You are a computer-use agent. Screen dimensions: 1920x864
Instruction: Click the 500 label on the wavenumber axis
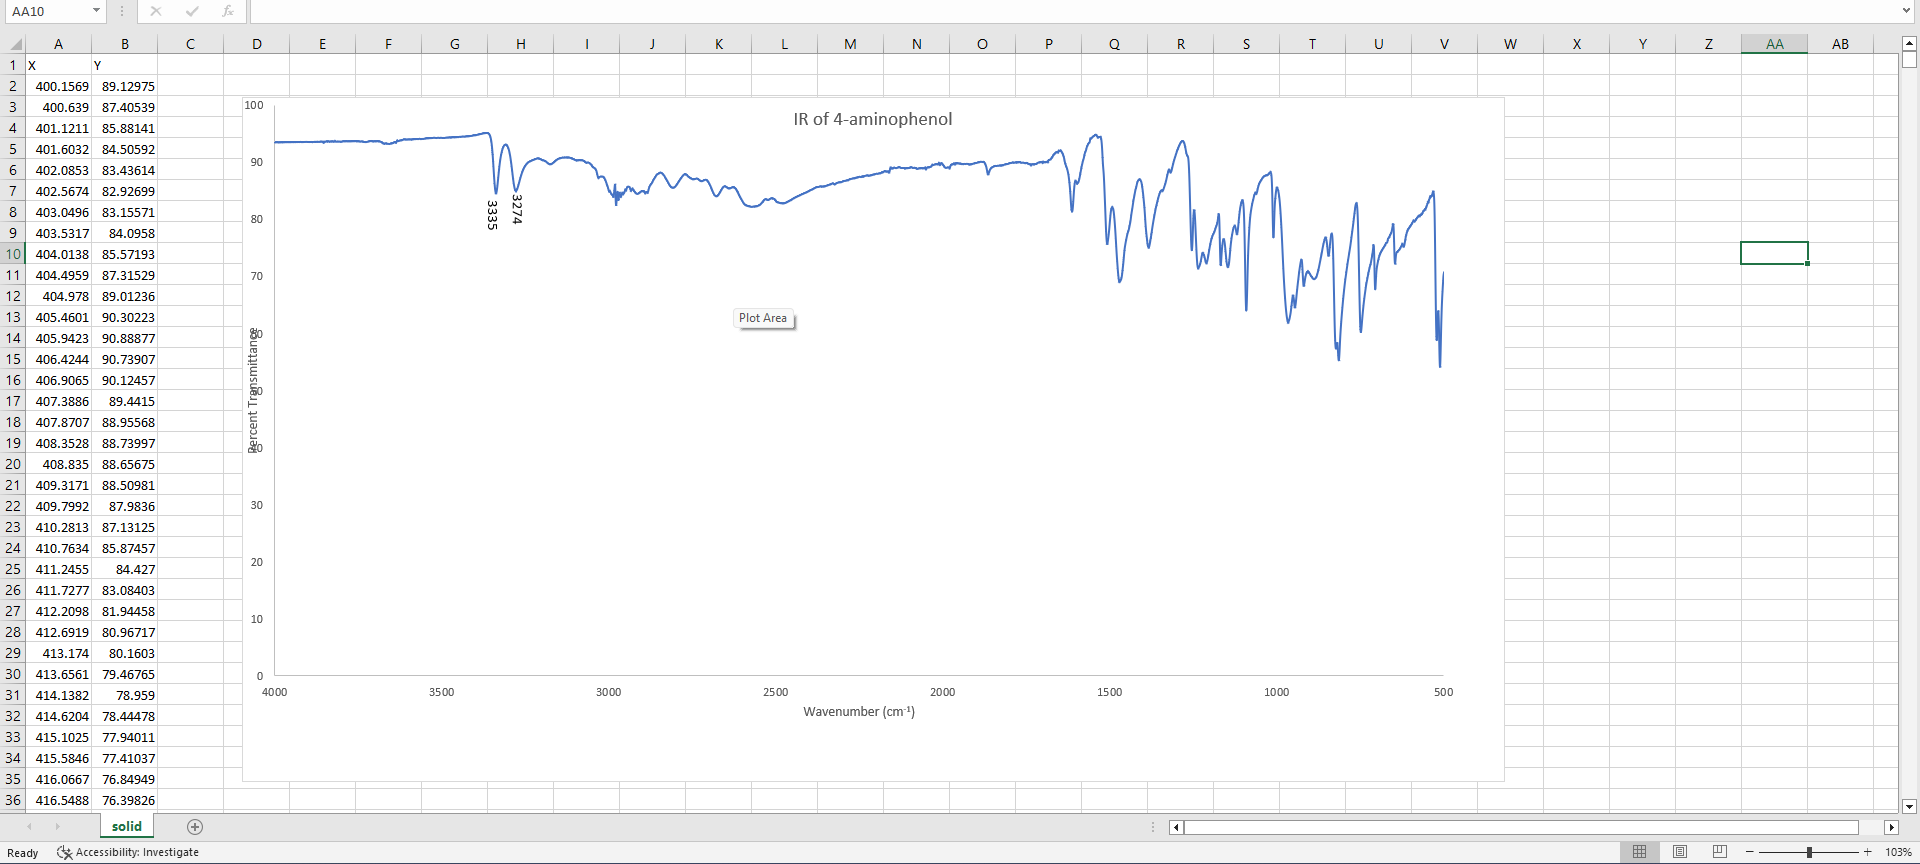pos(1443,692)
